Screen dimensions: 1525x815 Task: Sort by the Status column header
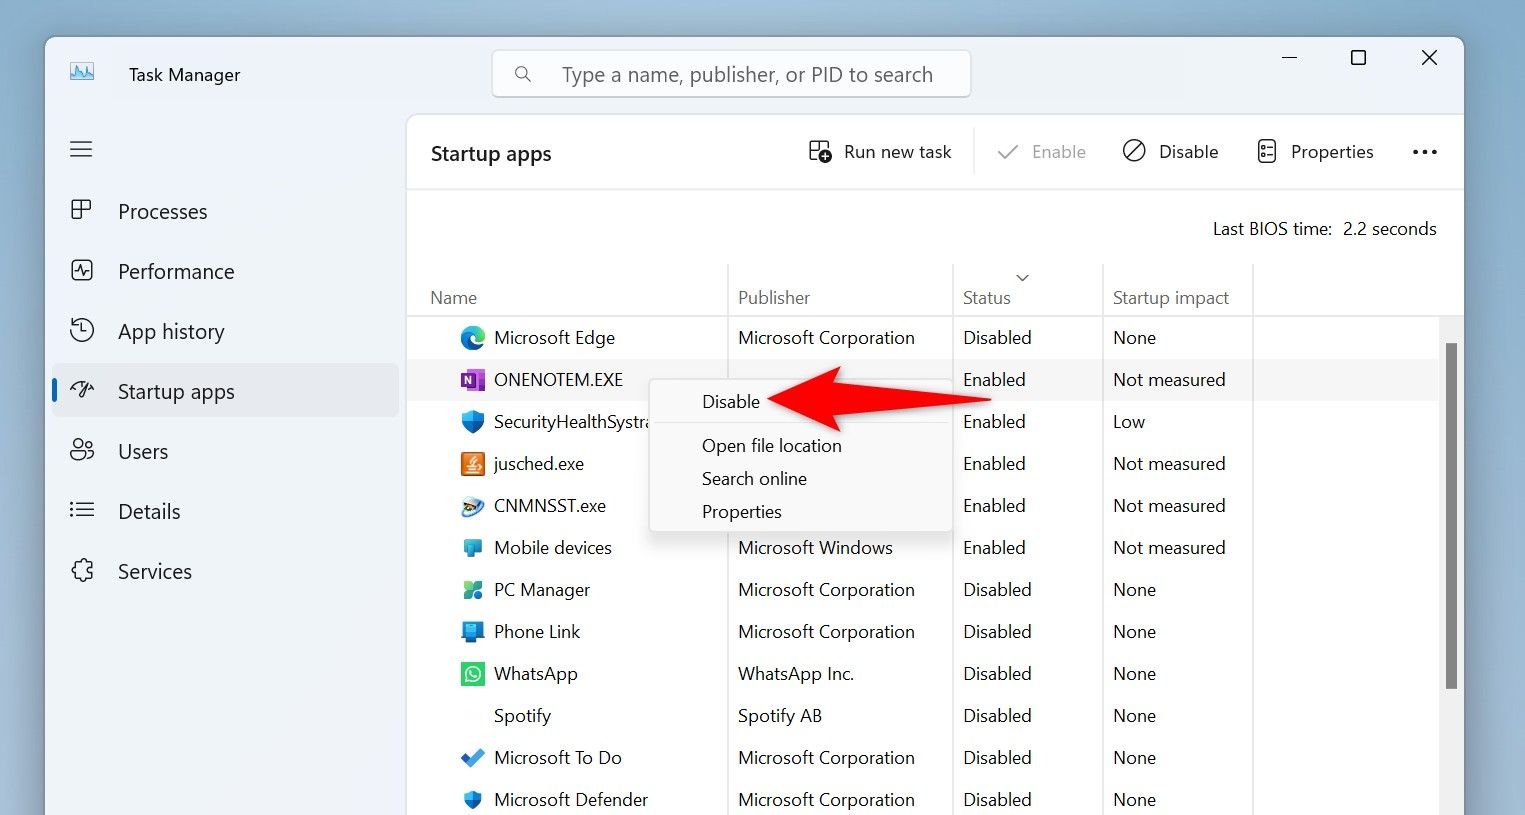tap(986, 298)
